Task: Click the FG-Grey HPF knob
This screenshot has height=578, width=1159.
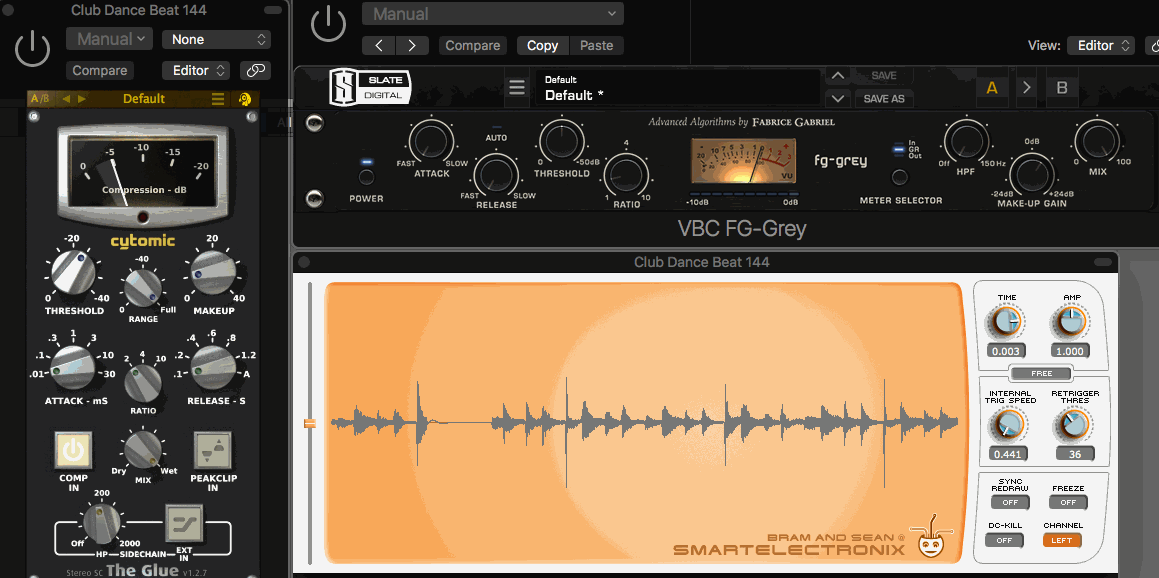Action: (966, 140)
